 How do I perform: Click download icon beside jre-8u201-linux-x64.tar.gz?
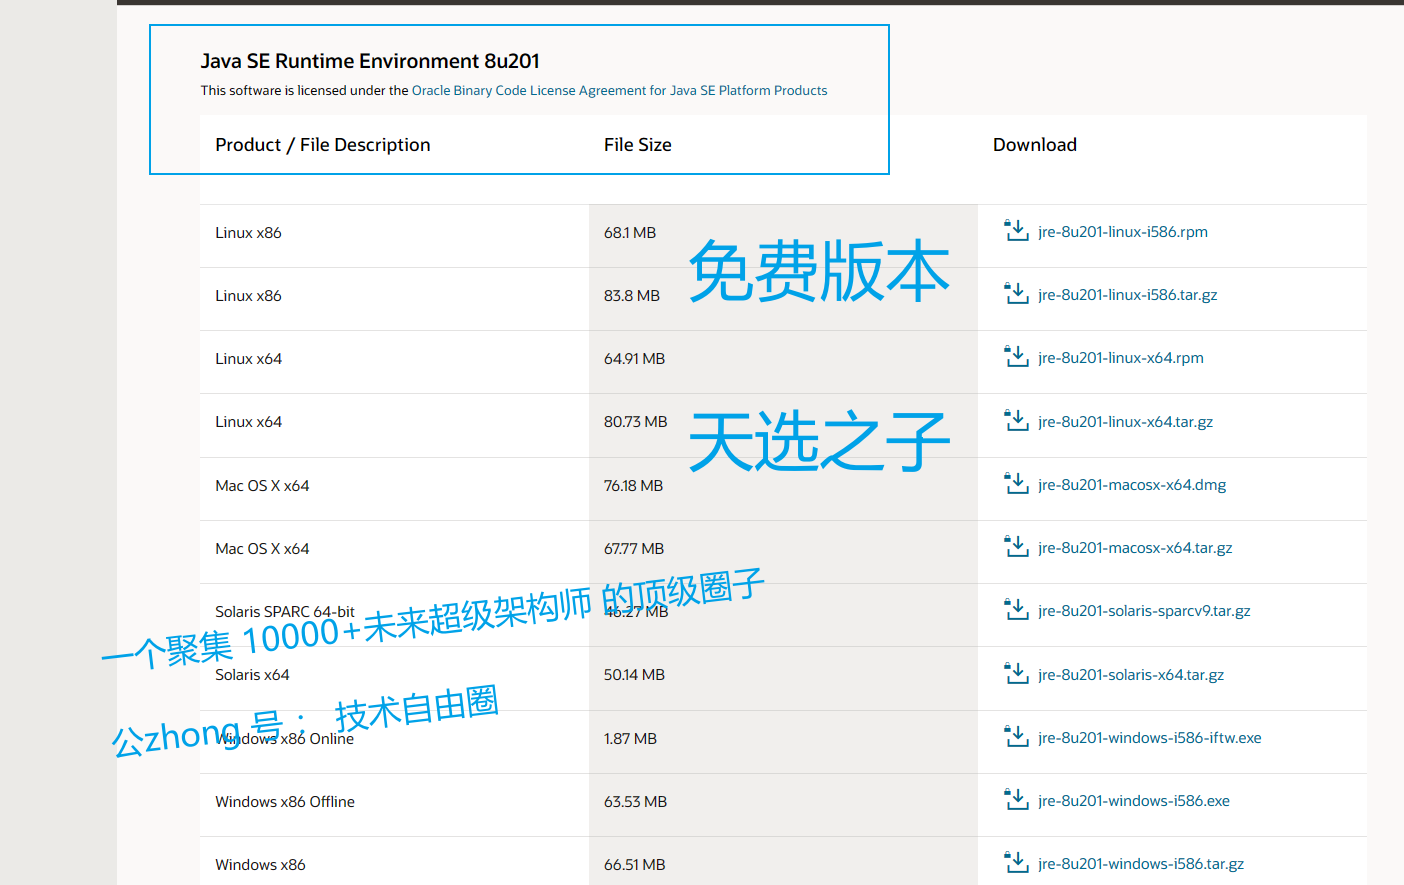pyautogui.click(x=1016, y=421)
